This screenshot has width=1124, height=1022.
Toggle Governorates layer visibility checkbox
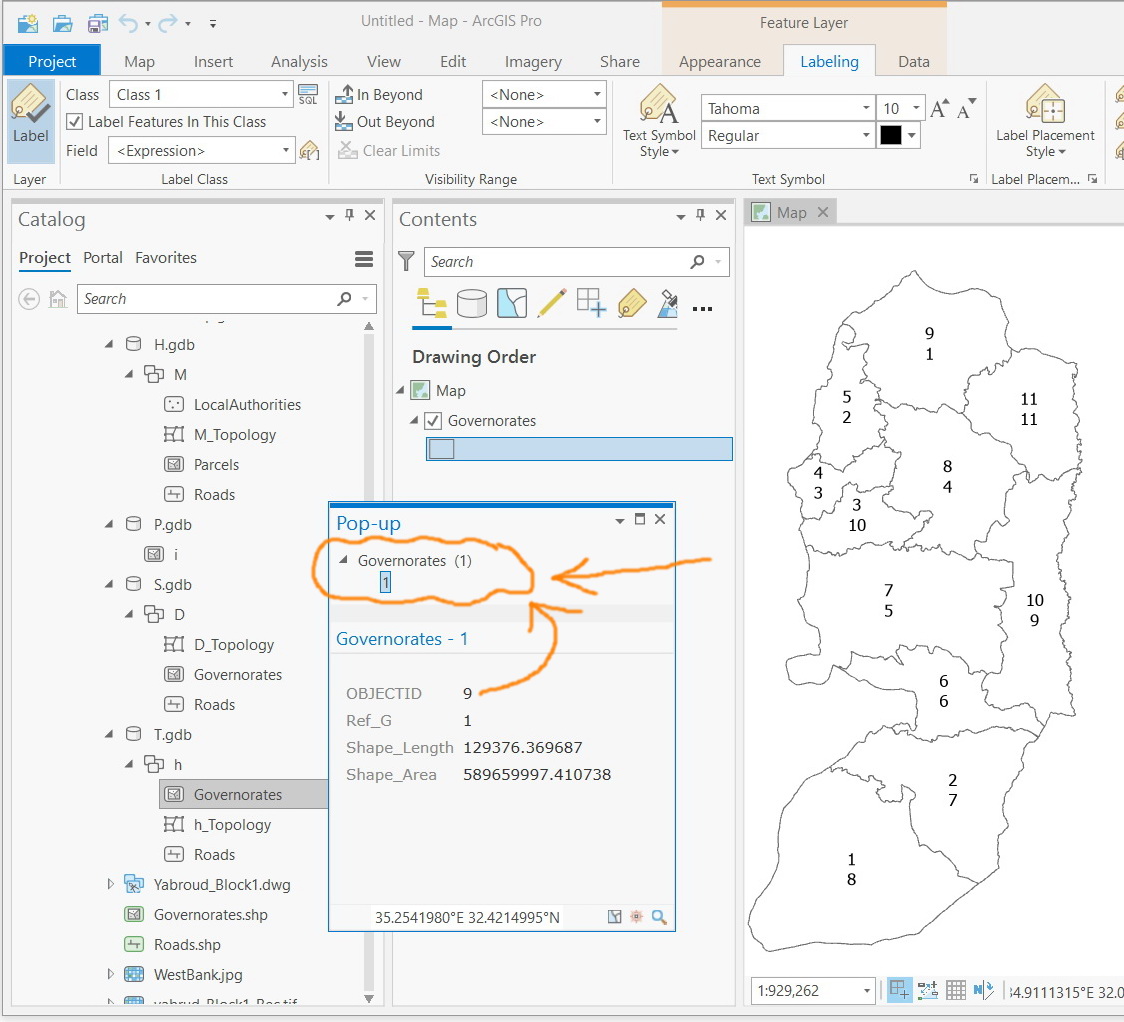pyautogui.click(x=433, y=421)
